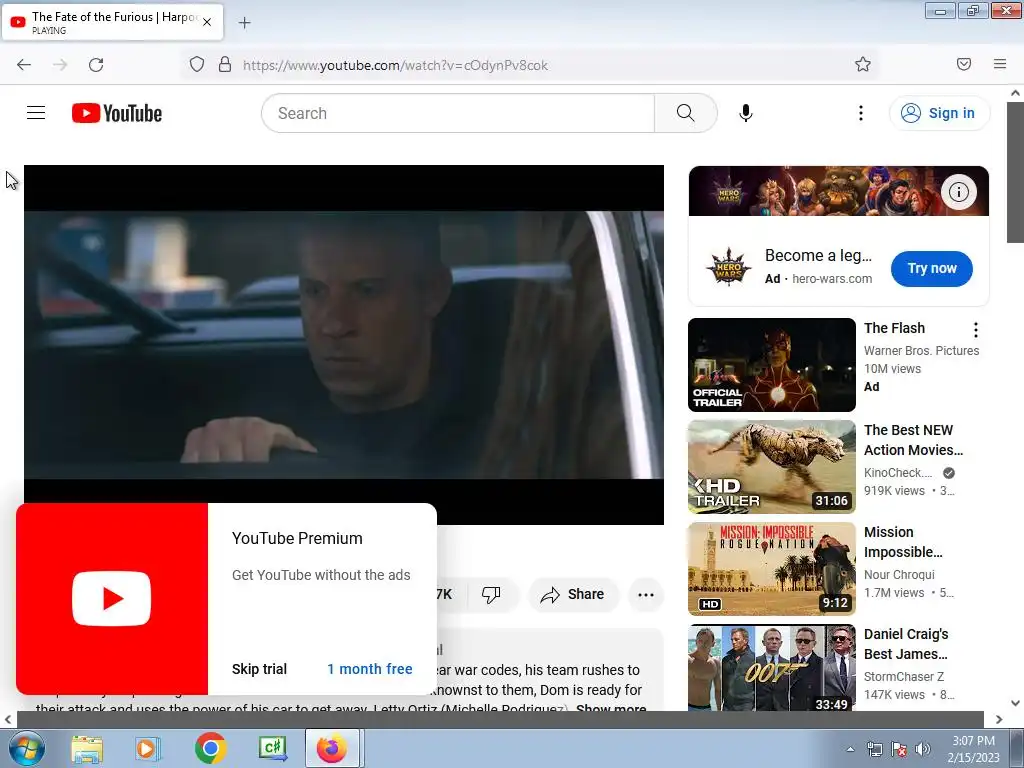
Task: Click the address bar URL
Action: click(x=395, y=65)
